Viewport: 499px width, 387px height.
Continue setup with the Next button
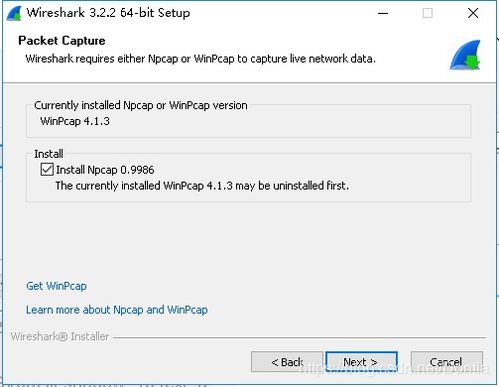pos(361,362)
